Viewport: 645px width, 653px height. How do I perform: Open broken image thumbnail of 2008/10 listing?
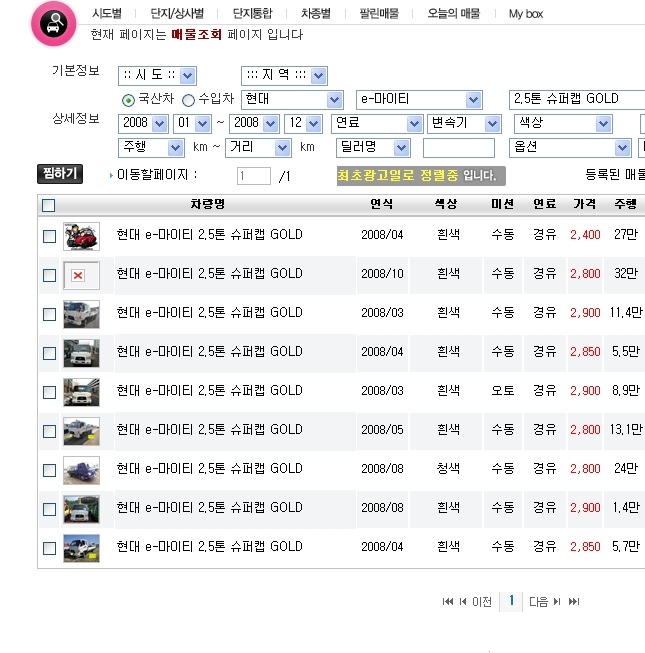click(x=81, y=275)
